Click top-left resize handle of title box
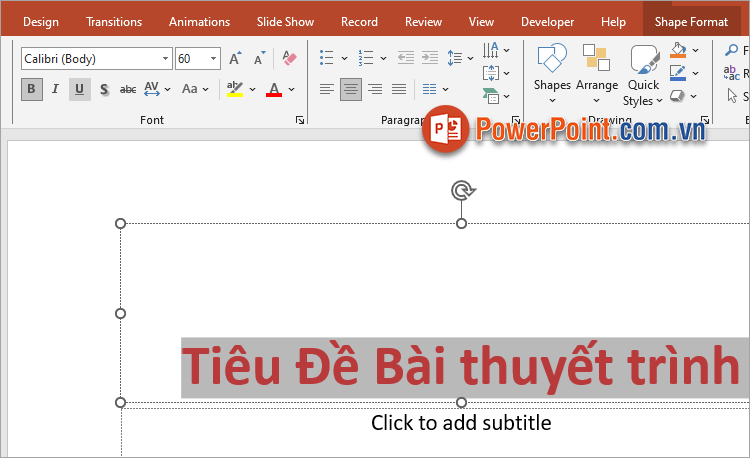Image resolution: width=750 pixels, height=458 pixels. 121,224
